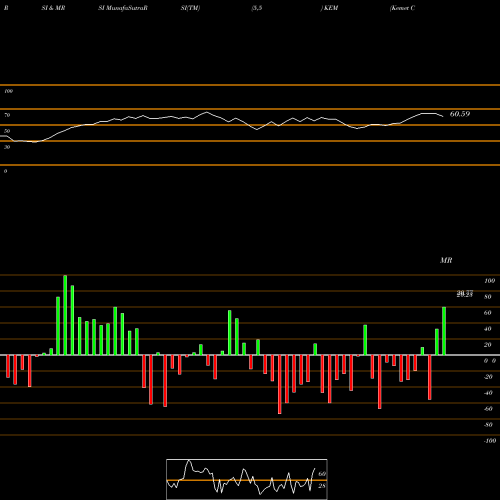Click the end of the white RSI line
This screenshot has height=500, width=500.
[x=443, y=116]
